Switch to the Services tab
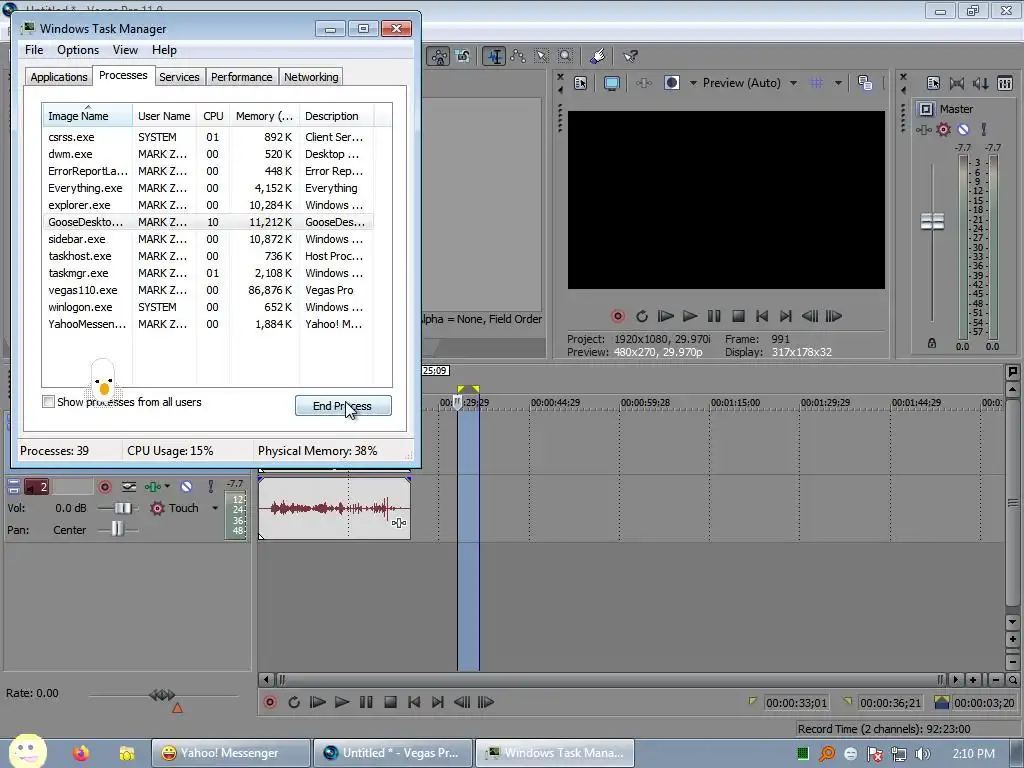The height and width of the screenshot is (768, 1024). click(x=179, y=77)
